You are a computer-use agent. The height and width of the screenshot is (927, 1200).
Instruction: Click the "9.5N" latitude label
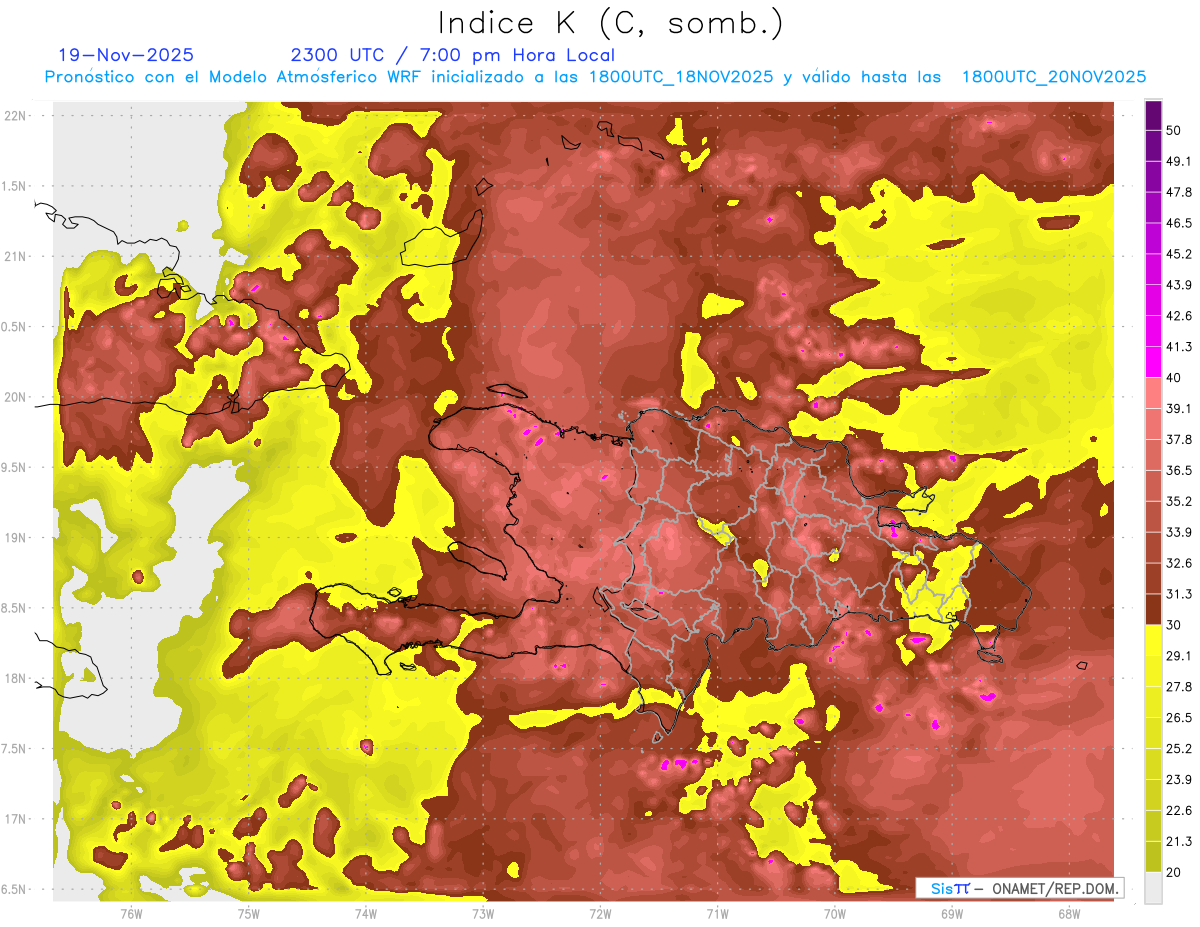tap(15, 467)
